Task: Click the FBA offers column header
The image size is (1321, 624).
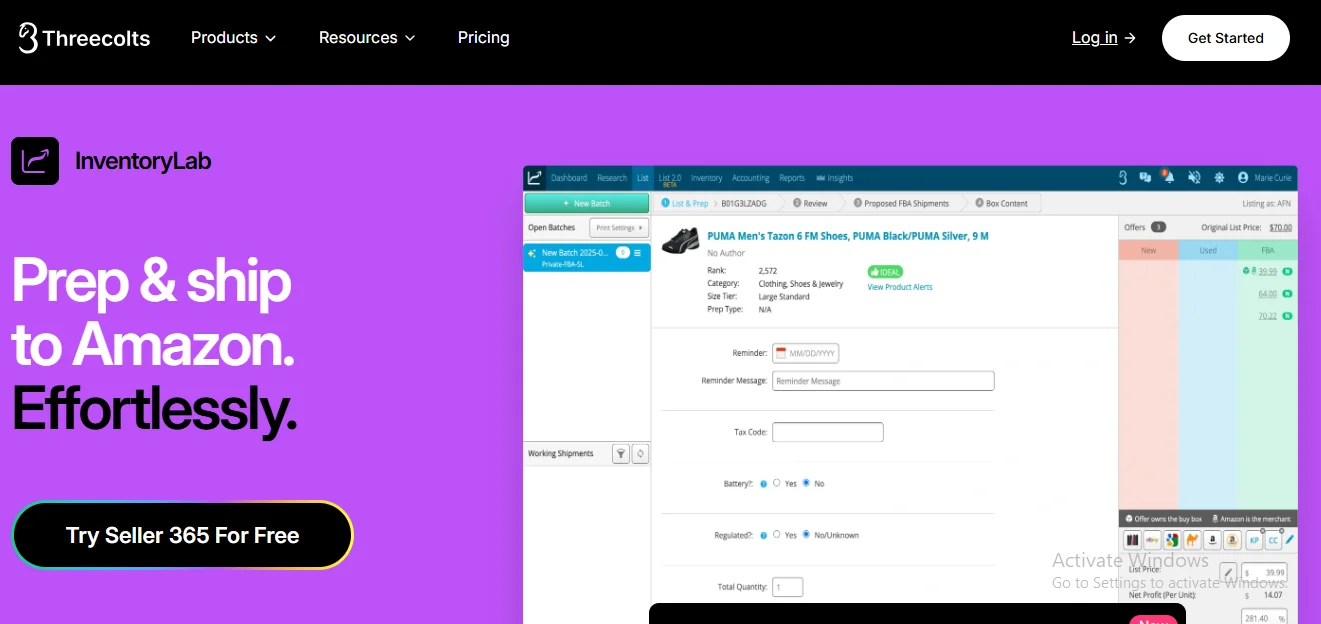Action: [x=1267, y=250]
